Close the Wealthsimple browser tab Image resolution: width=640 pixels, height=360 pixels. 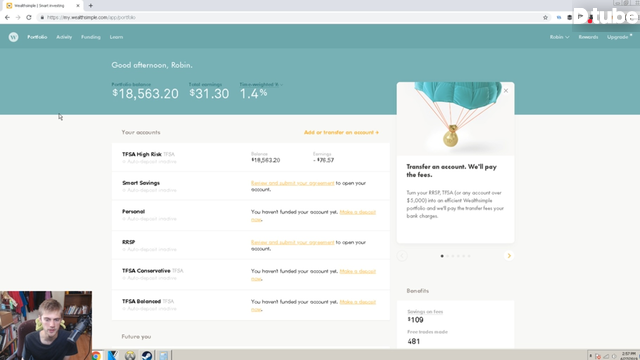[x=78, y=6]
